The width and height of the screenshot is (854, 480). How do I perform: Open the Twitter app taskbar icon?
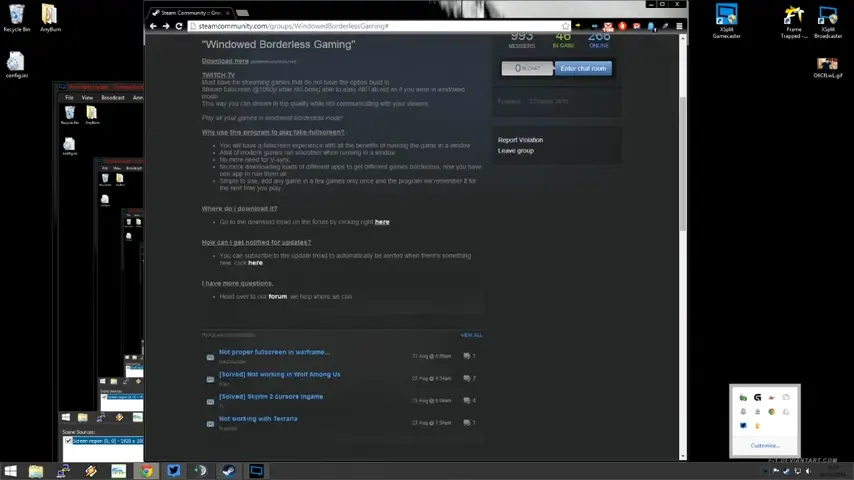click(174, 471)
